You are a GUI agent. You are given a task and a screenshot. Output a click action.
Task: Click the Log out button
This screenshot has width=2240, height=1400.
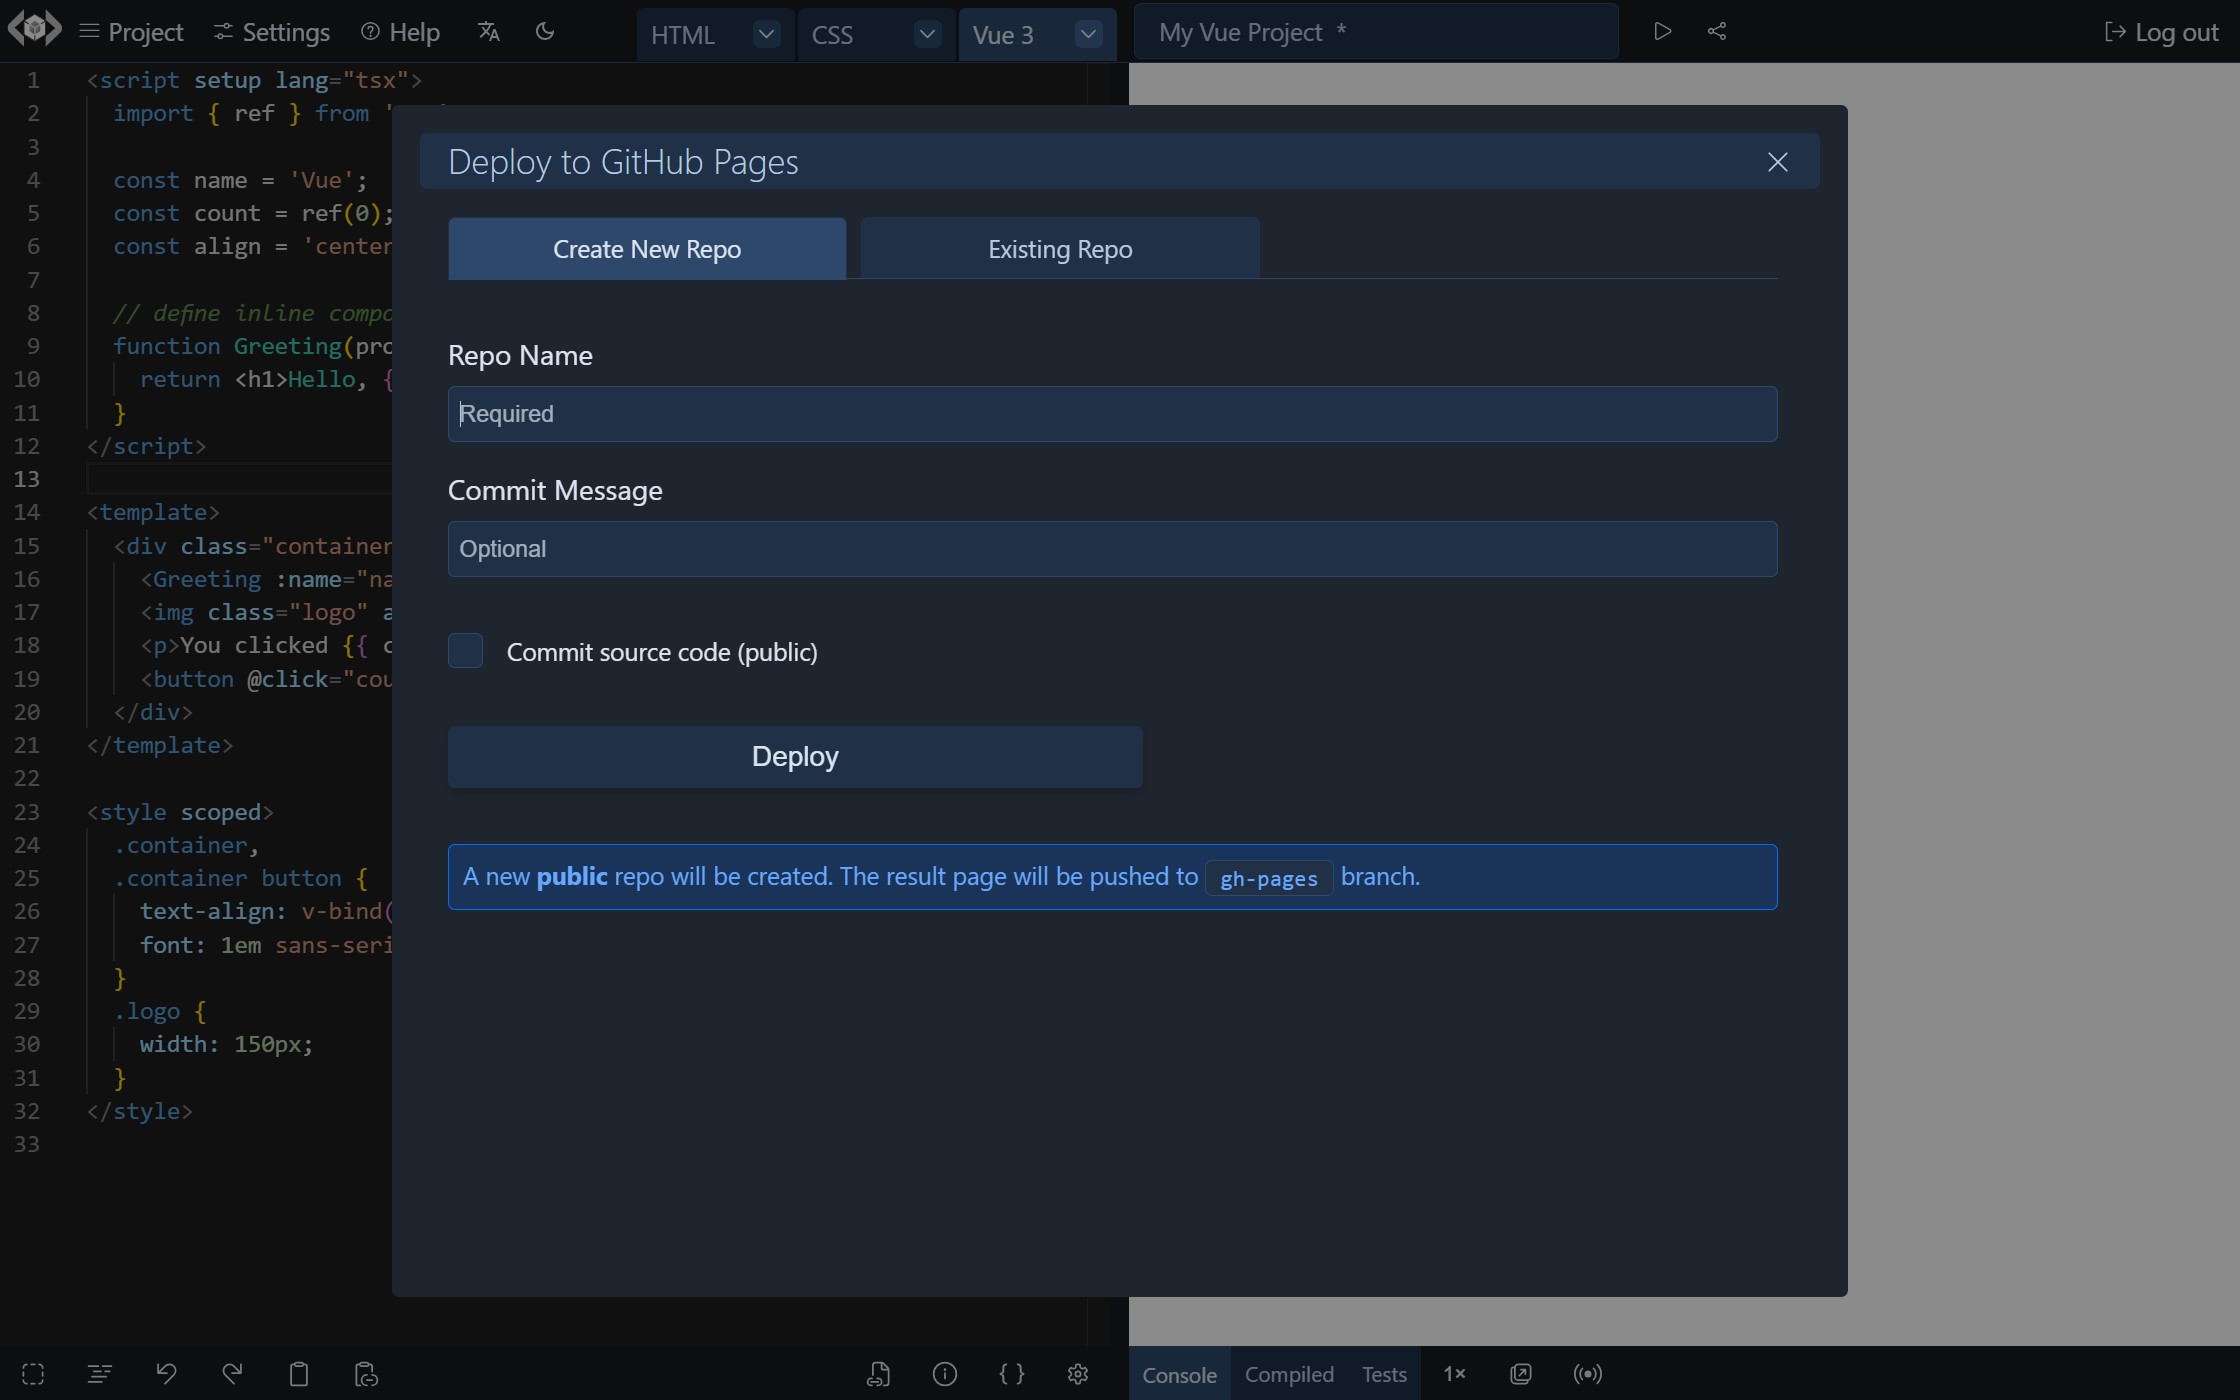click(2161, 31)
